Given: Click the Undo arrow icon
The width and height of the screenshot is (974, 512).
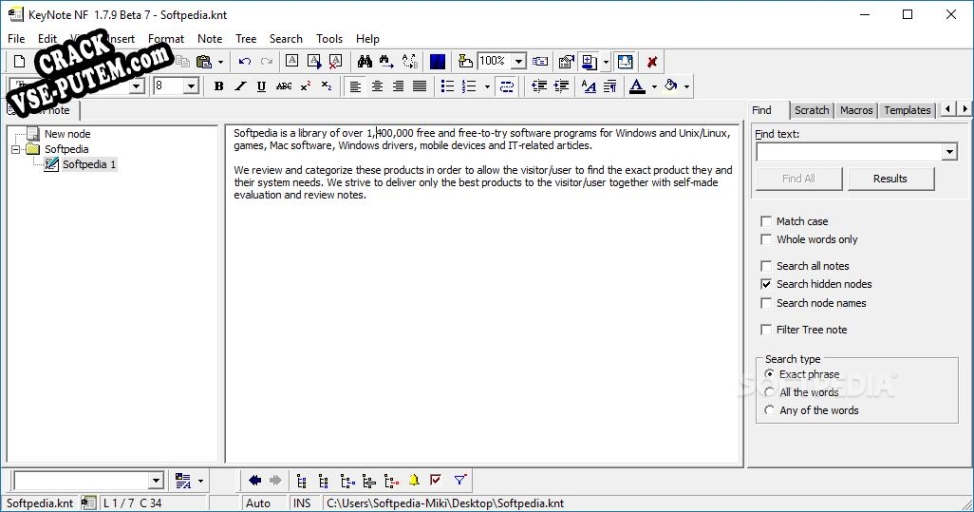Looking at the screenshot, I should pyautogui.click(x=245, y=62).
